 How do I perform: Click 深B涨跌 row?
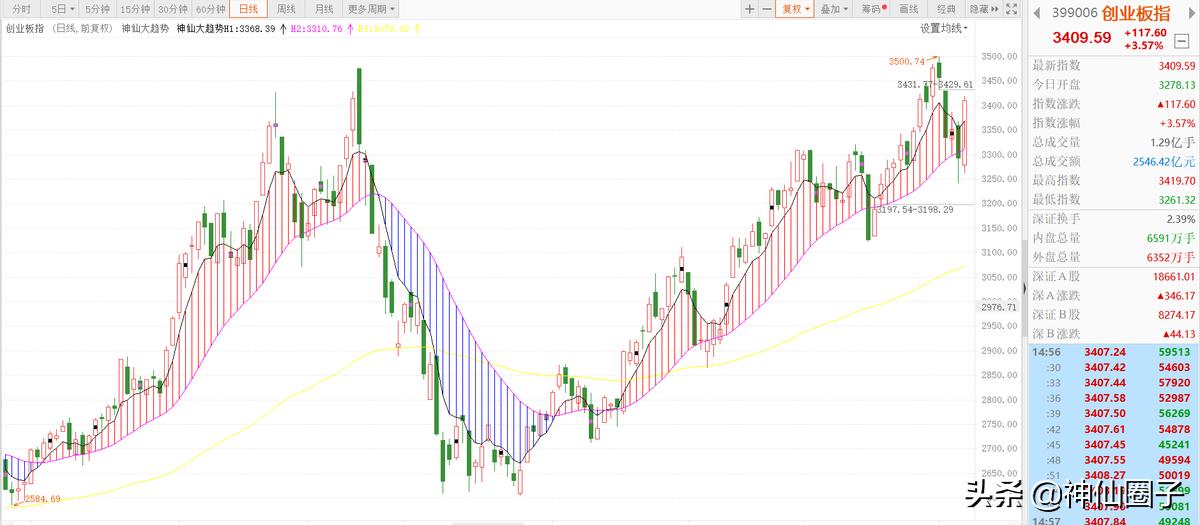(x=1113, y=334)
